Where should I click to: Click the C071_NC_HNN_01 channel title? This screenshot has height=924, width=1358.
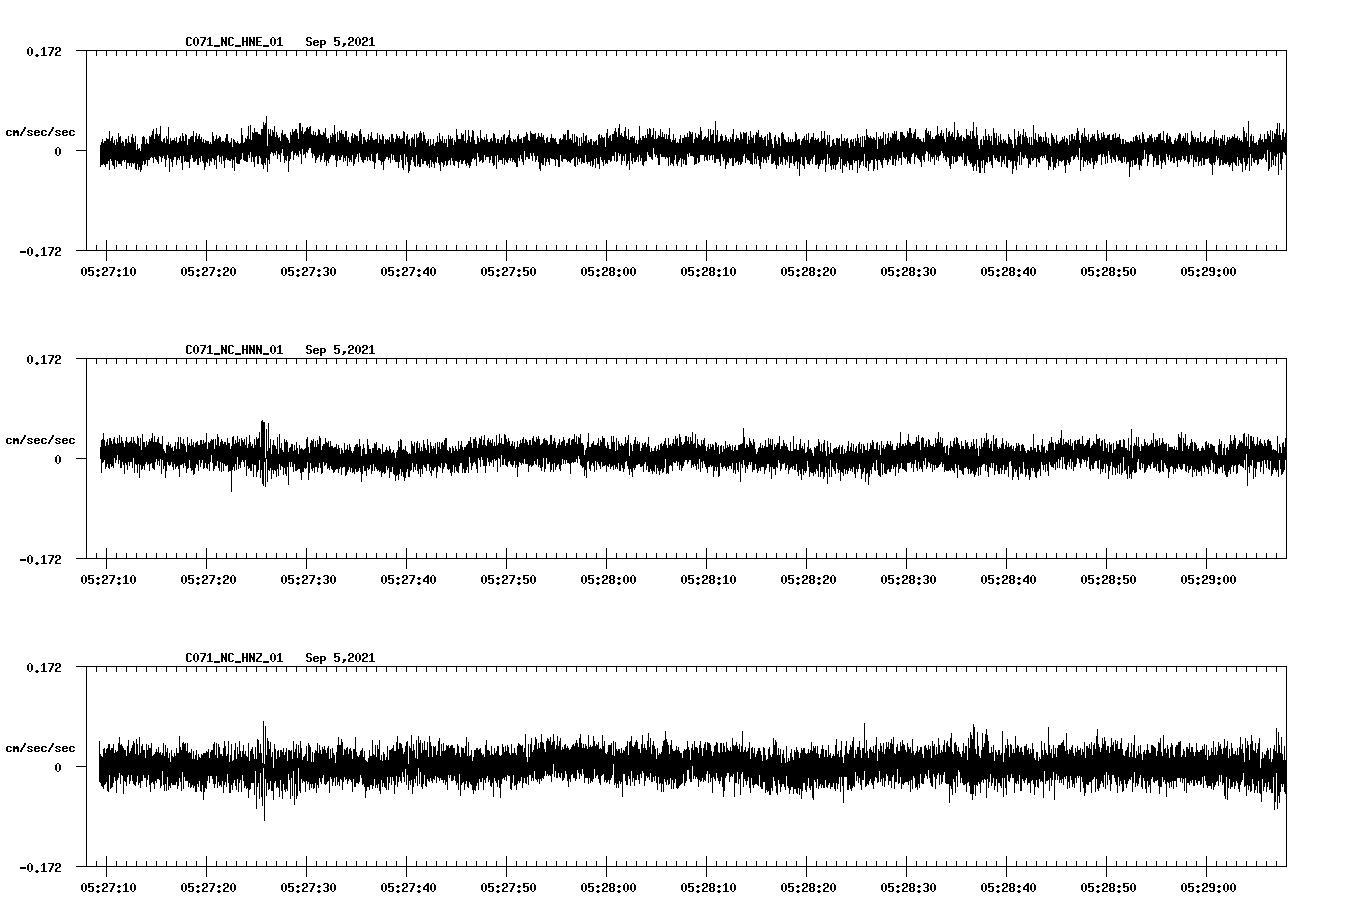pos(234,350)
